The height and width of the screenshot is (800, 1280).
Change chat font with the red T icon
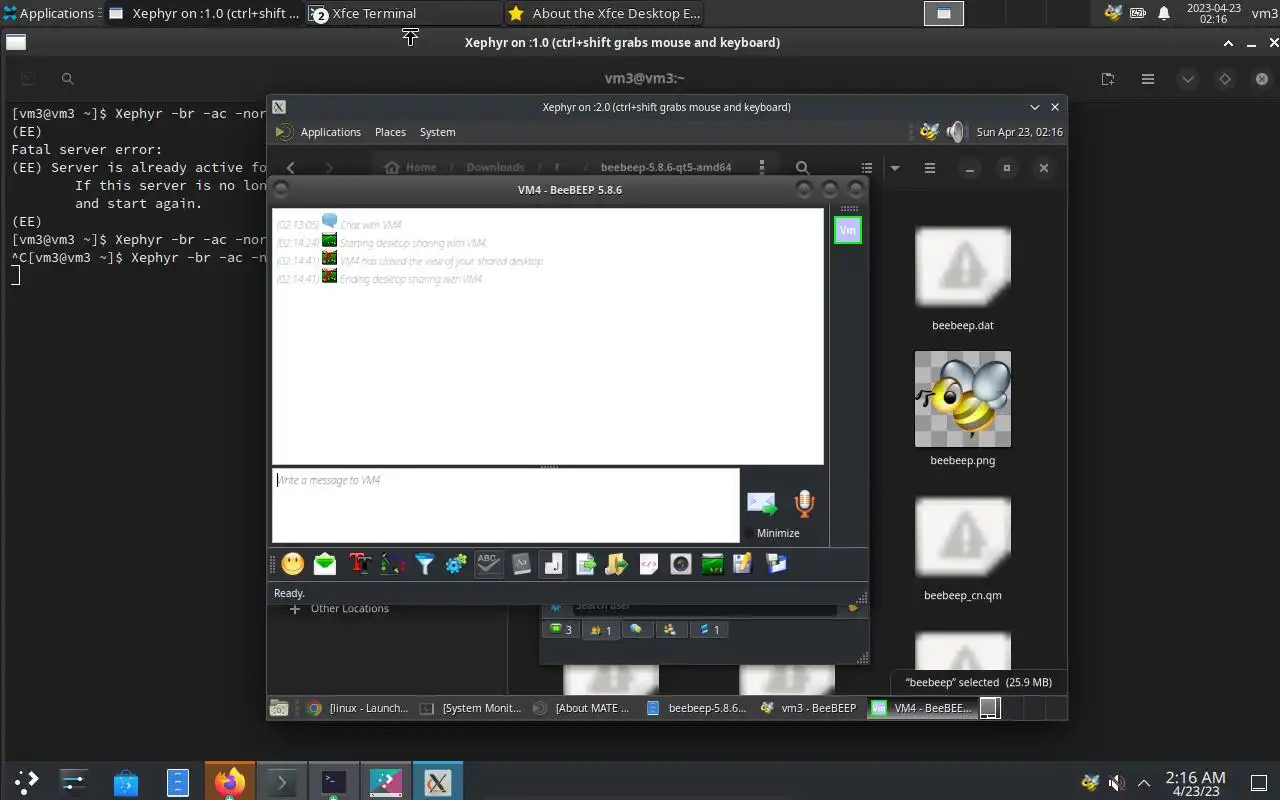360,564
